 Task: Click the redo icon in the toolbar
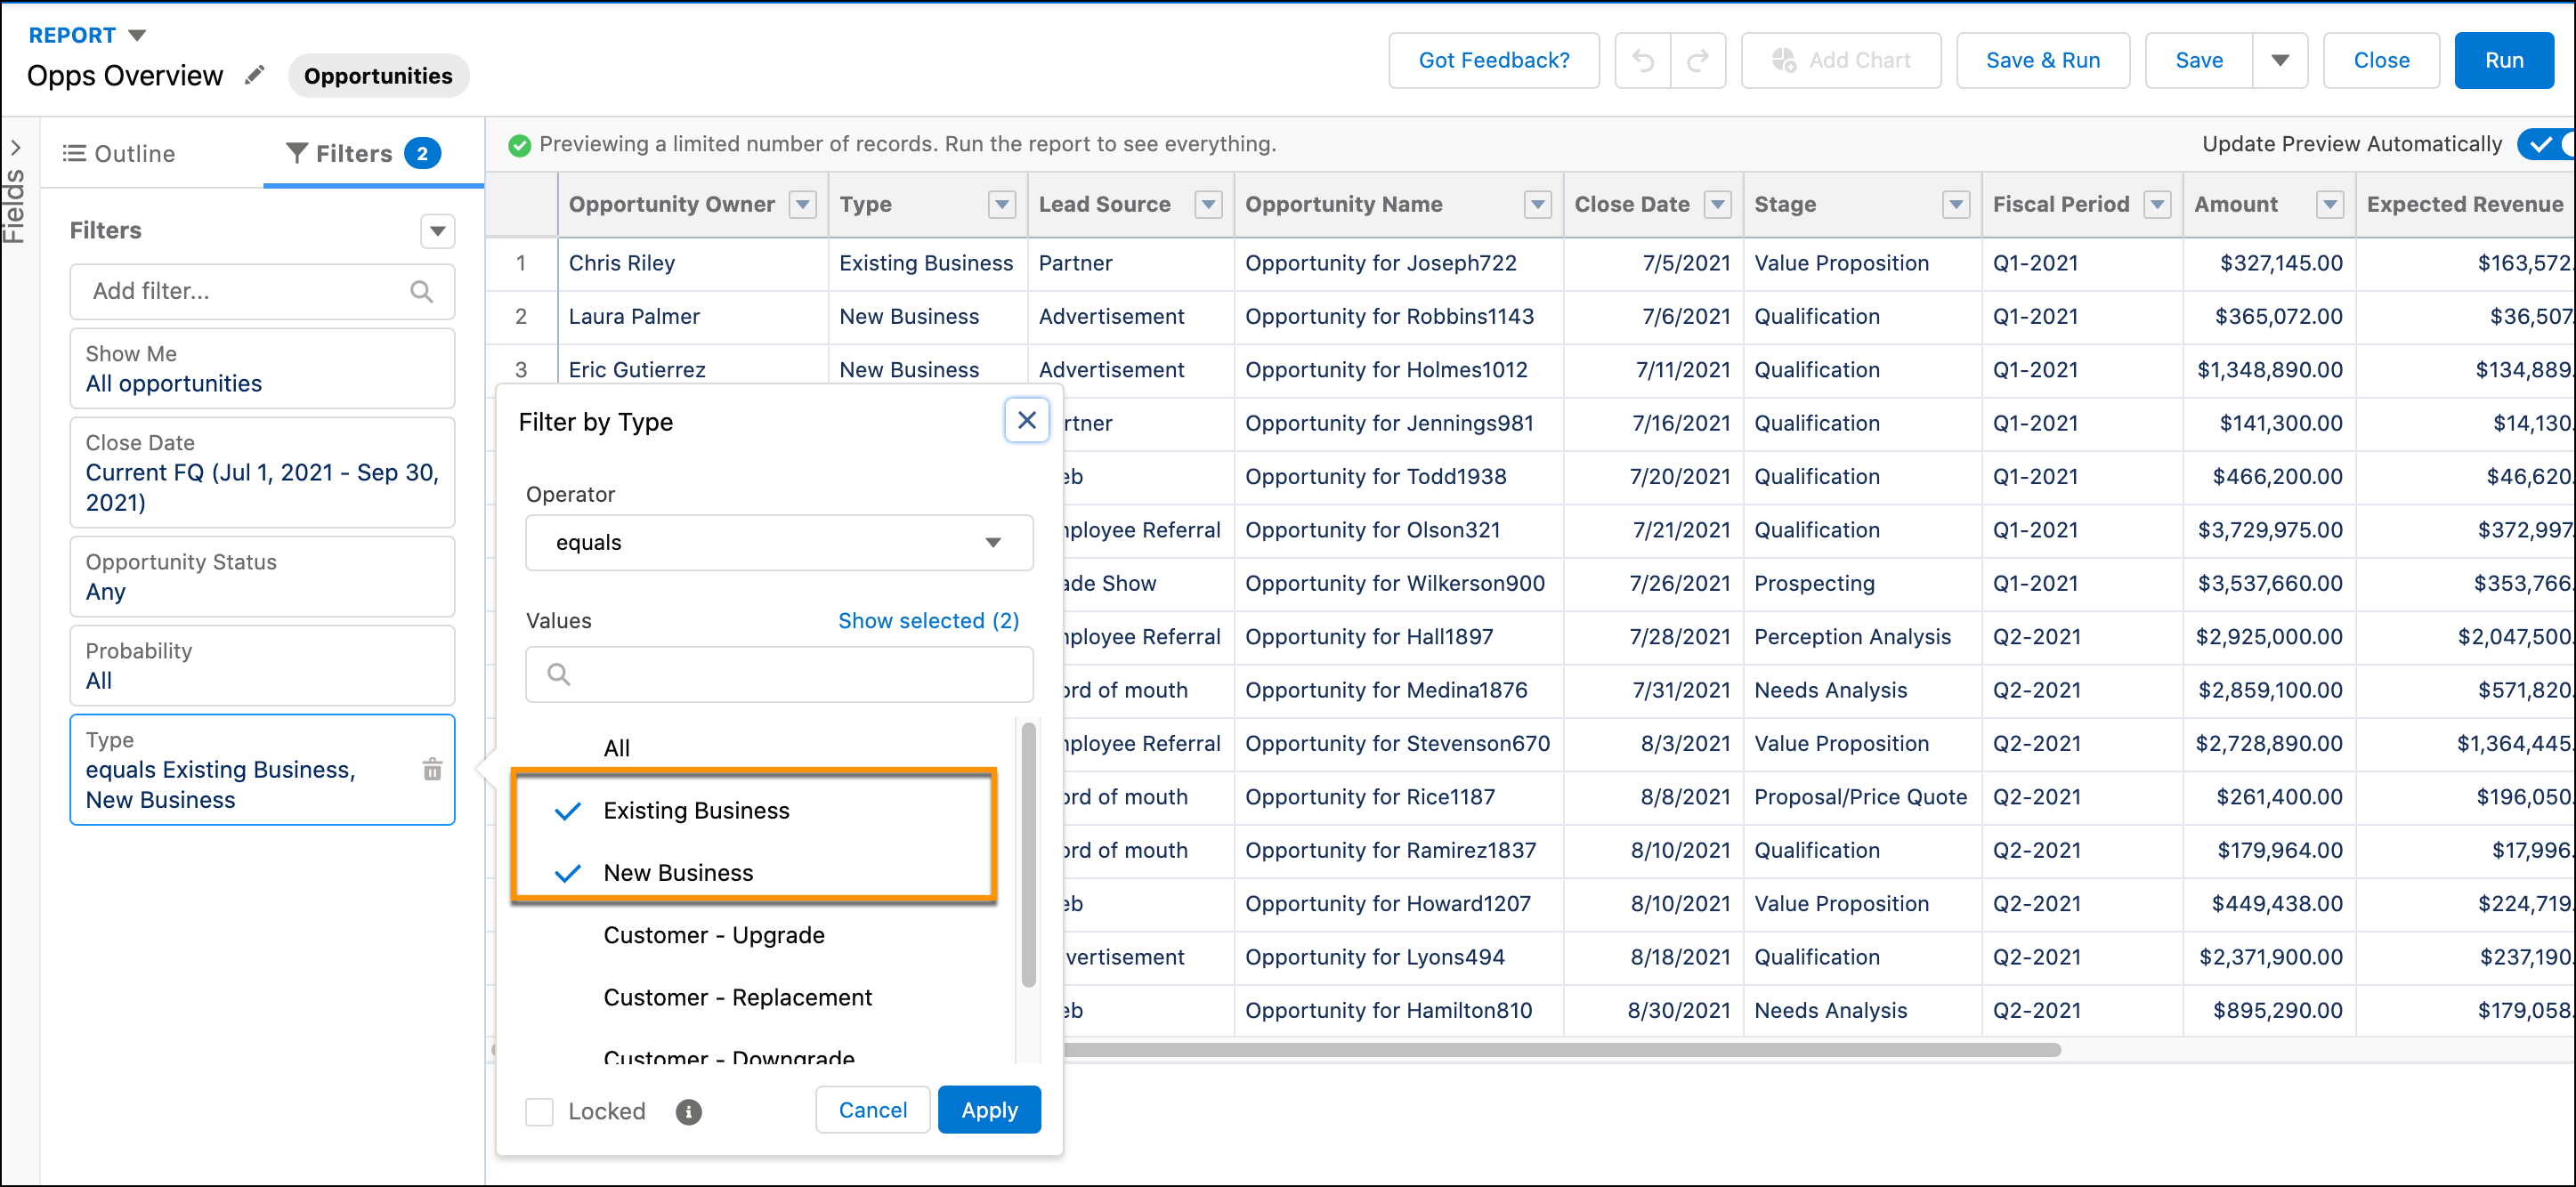tap(1698, 60)
